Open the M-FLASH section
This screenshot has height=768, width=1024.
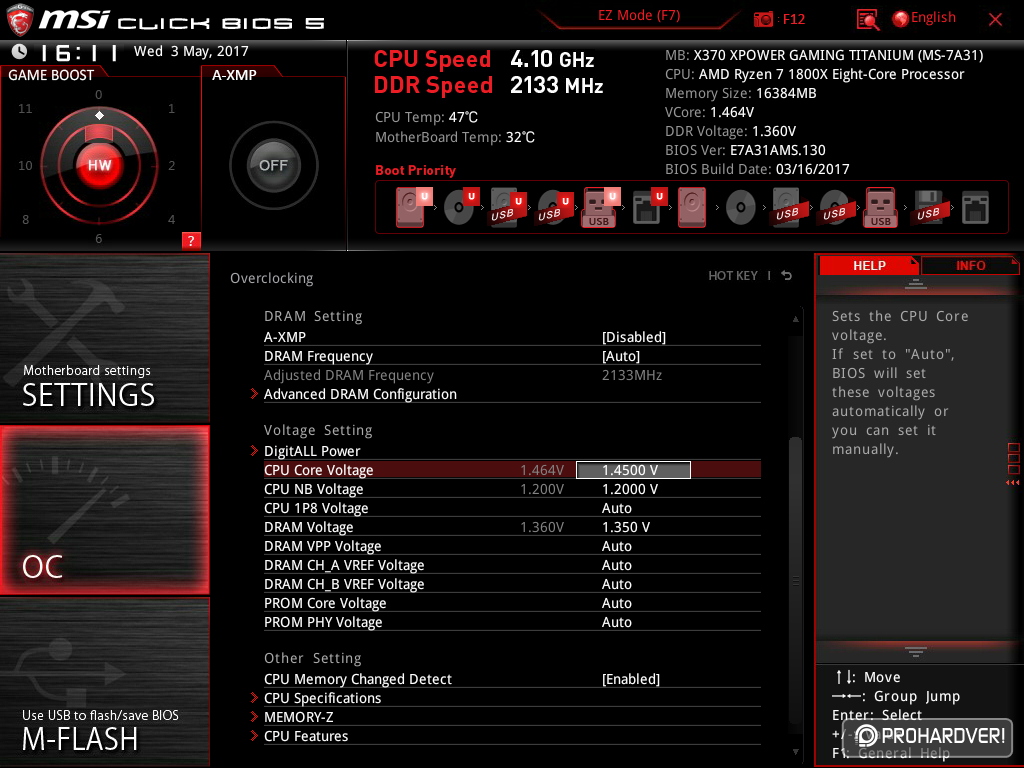pyautogui.click(x=104, y=682)
